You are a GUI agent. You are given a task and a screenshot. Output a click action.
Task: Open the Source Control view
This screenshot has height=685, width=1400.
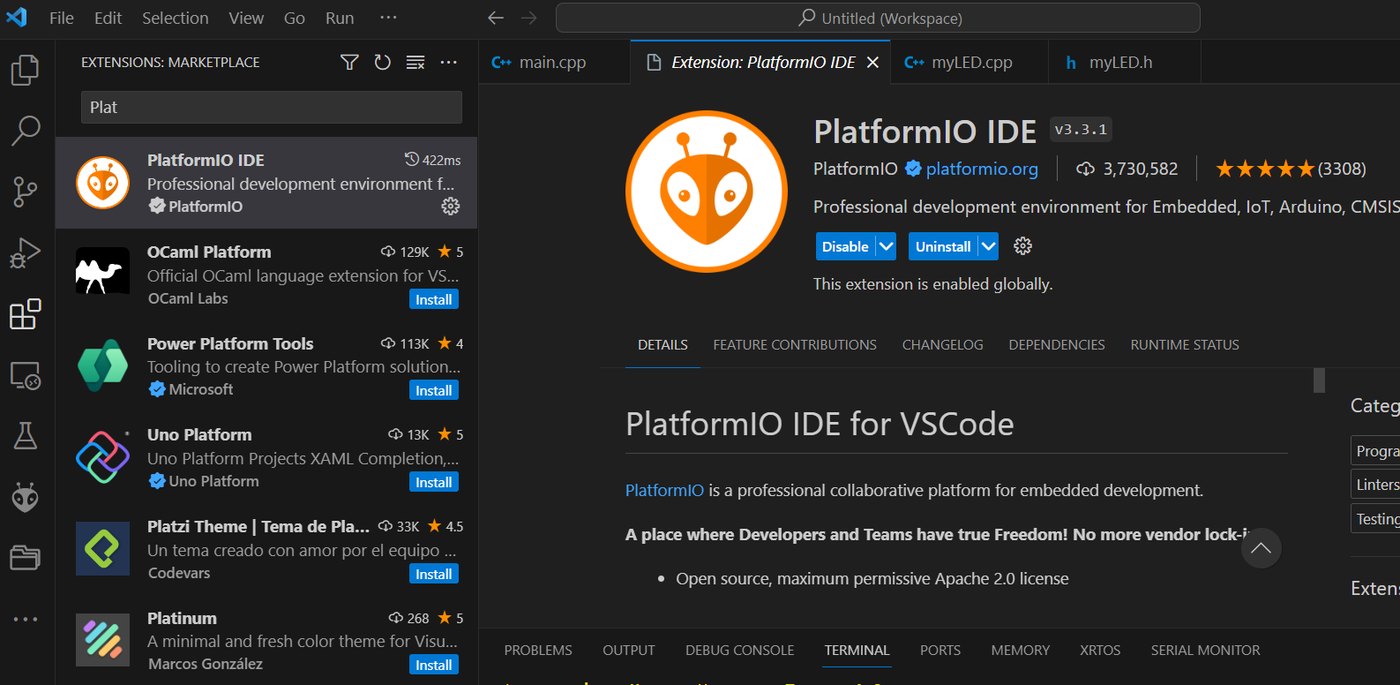click(x=25, y=192)
